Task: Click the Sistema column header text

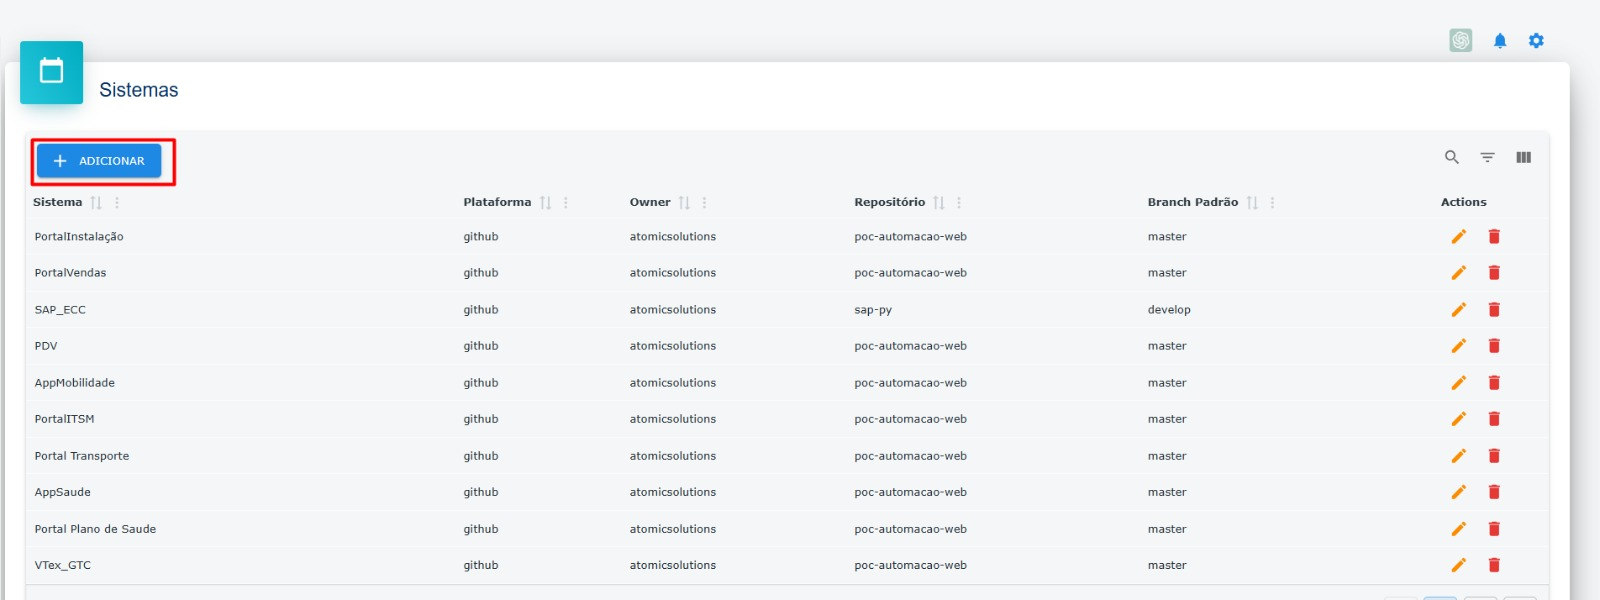Action: click(58, 202)
